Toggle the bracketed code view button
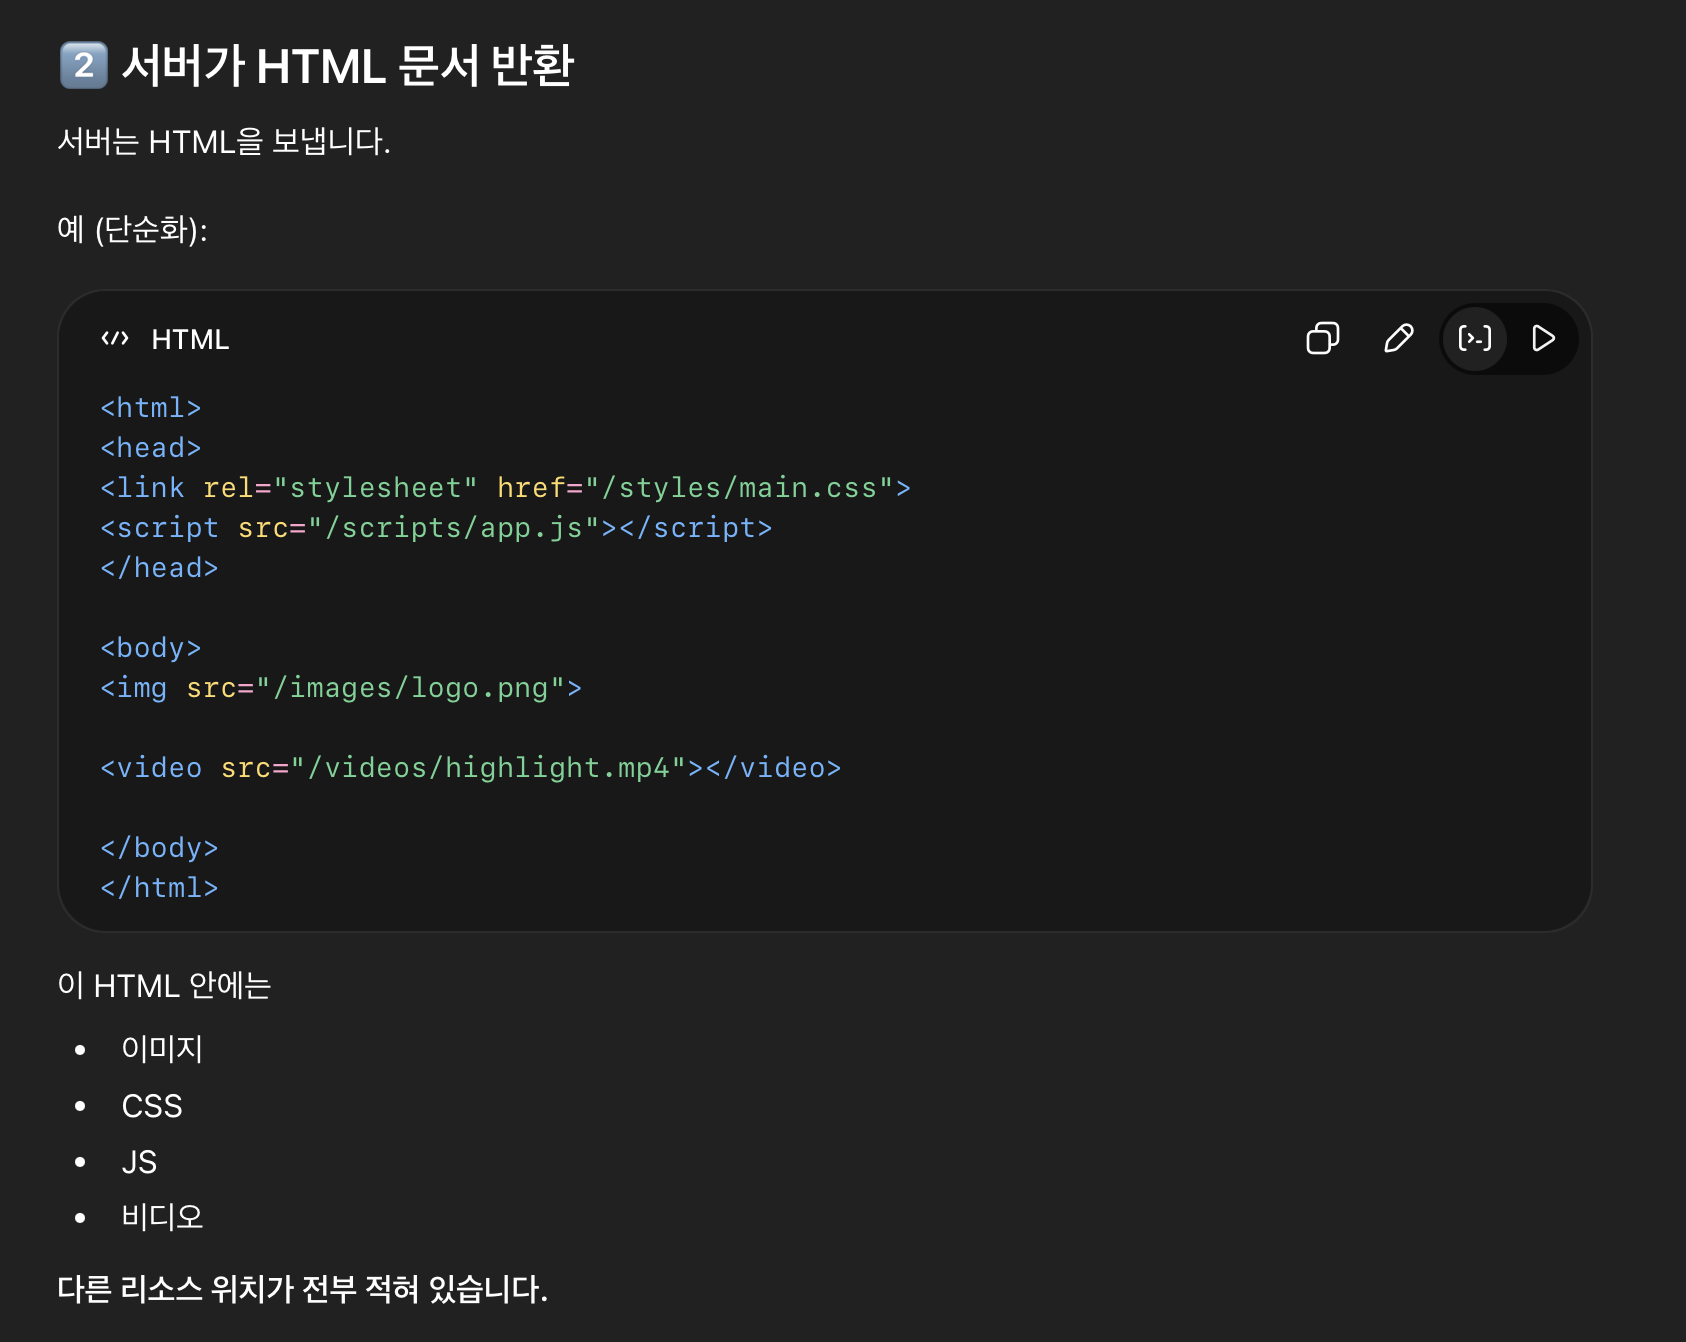Viewport: 1686px width, 1342px height. [1475, 339]
